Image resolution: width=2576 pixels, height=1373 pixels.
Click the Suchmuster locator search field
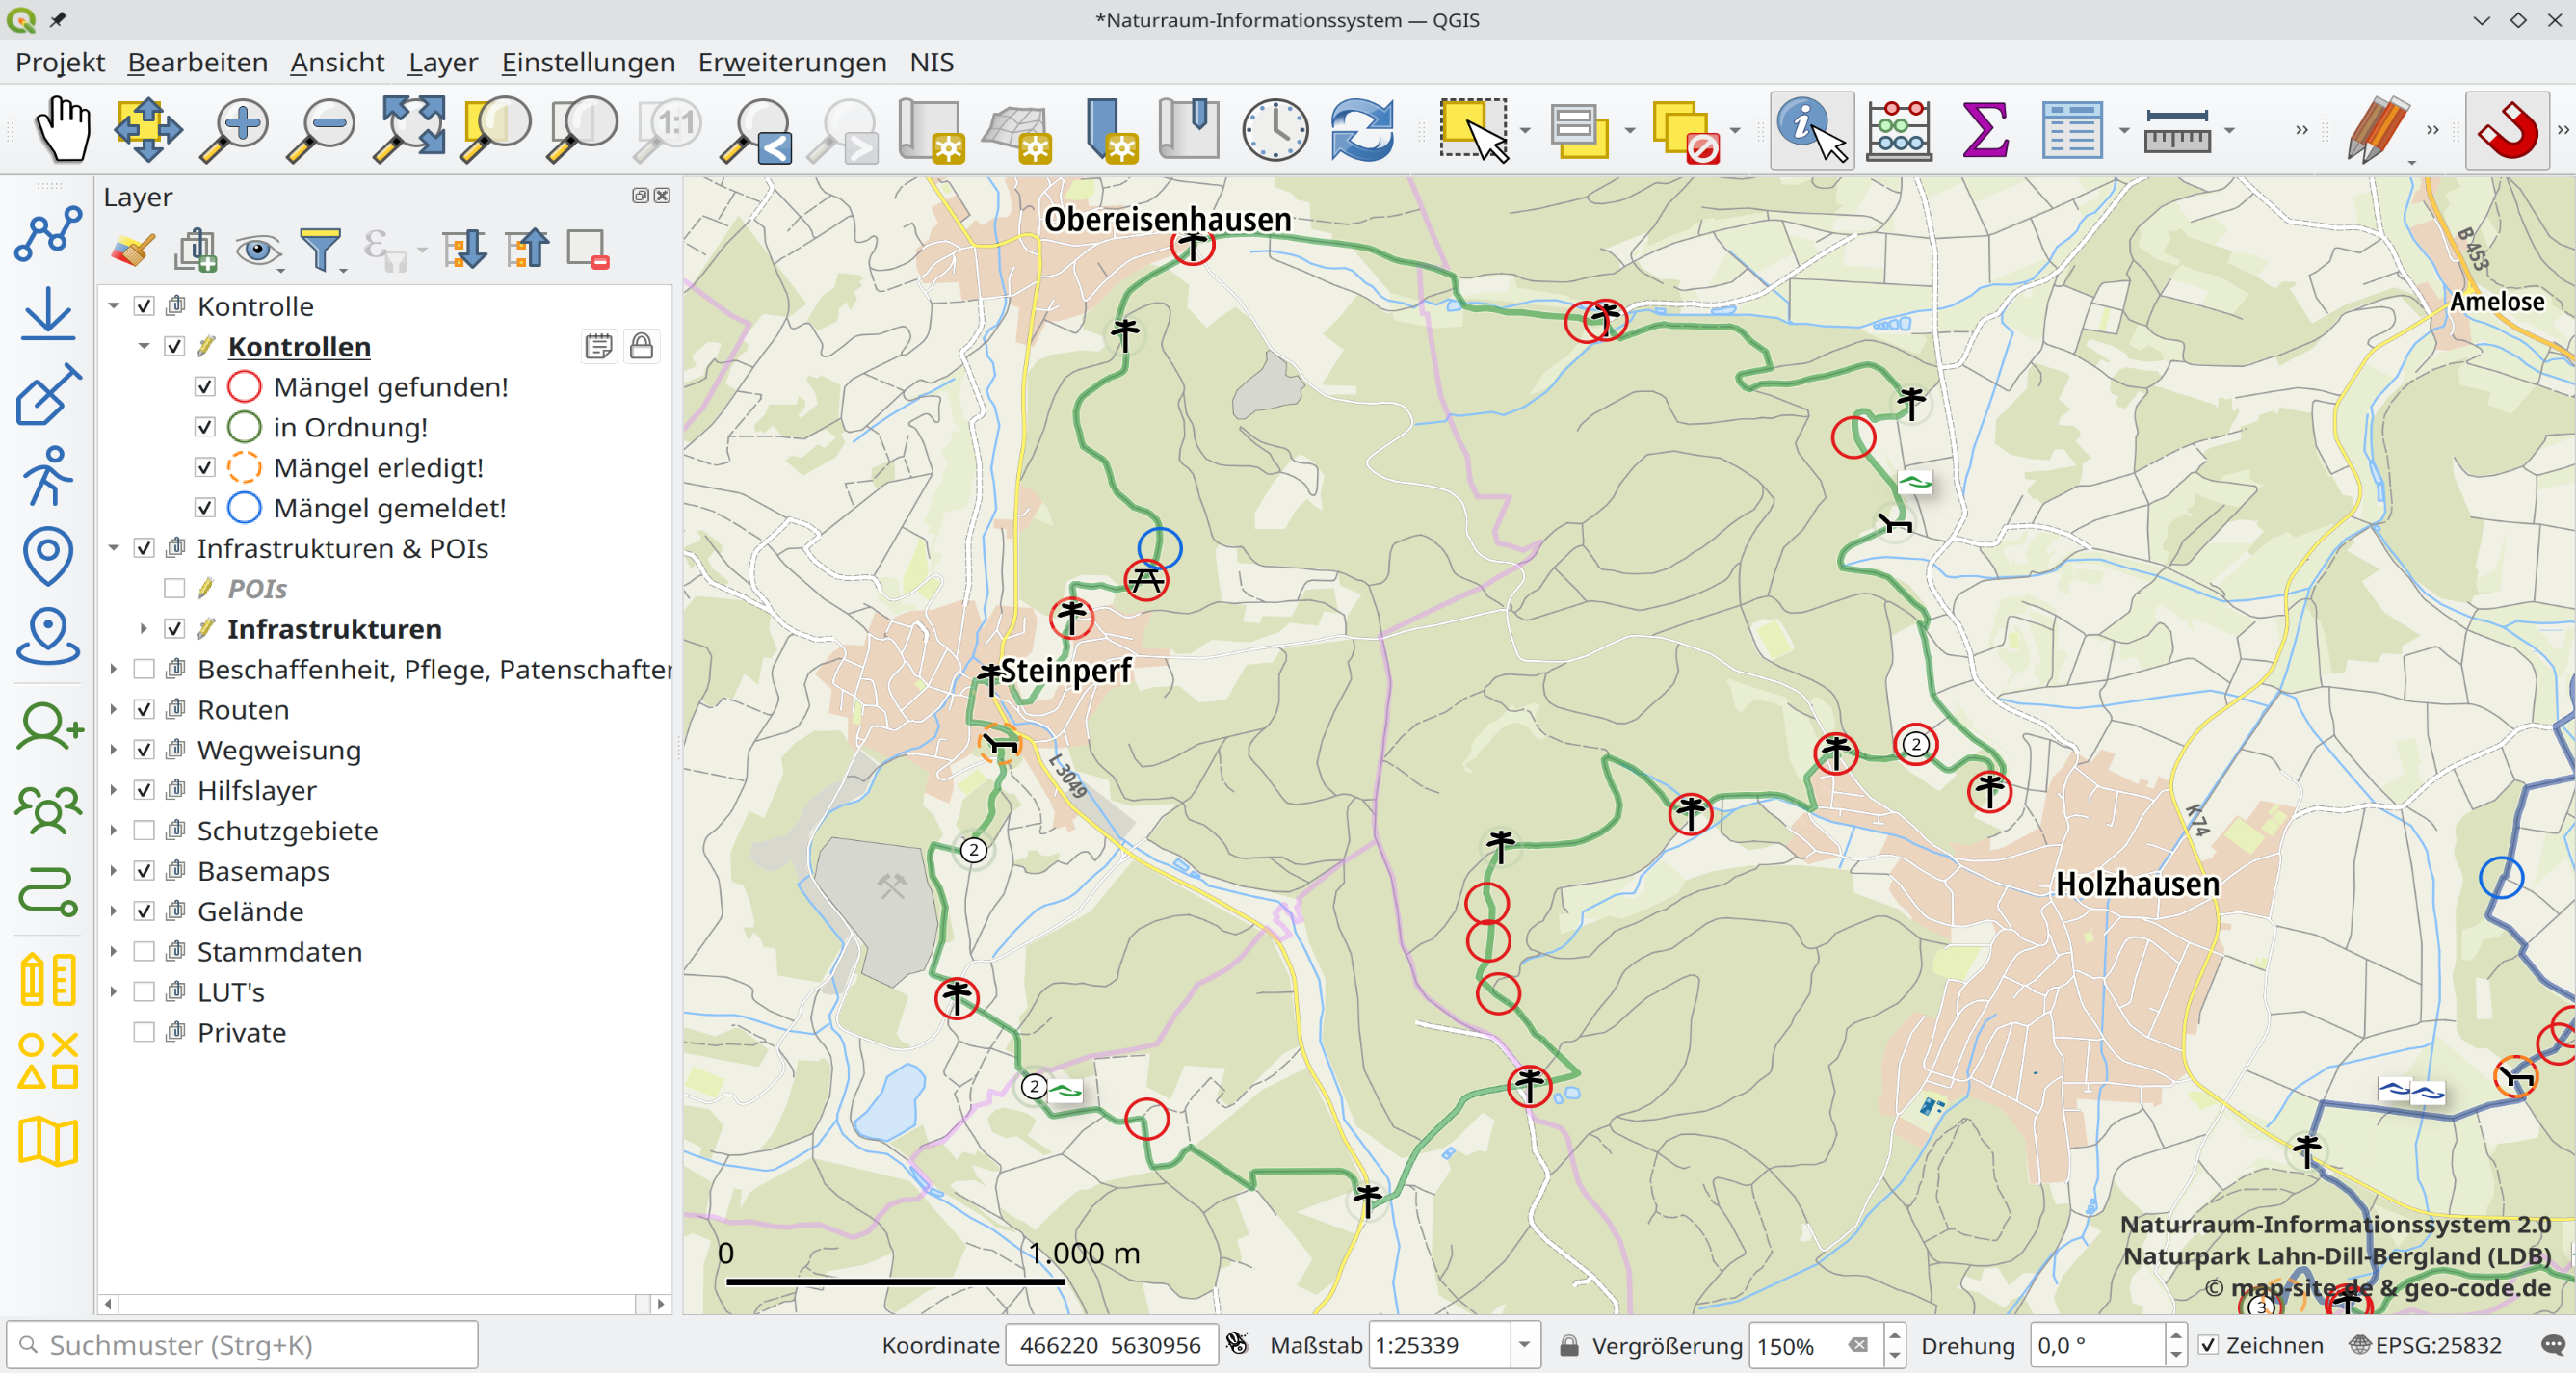click(242, 1345)
